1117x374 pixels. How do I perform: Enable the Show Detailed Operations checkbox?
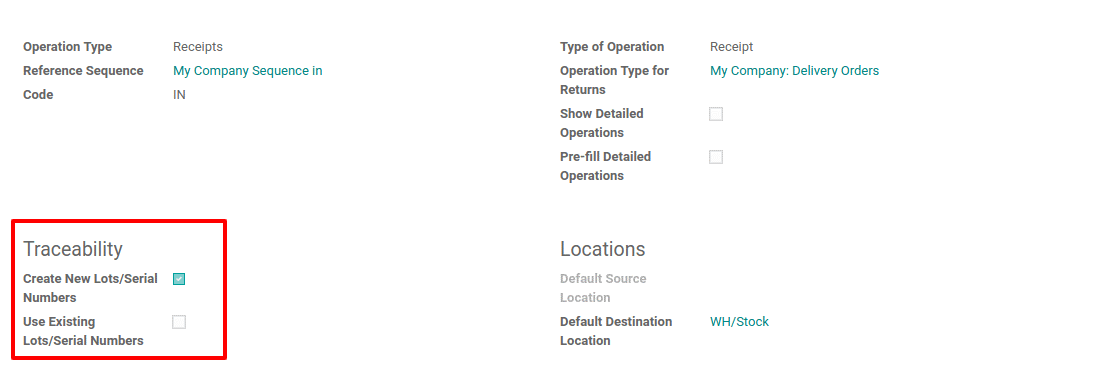coord(716,114)
